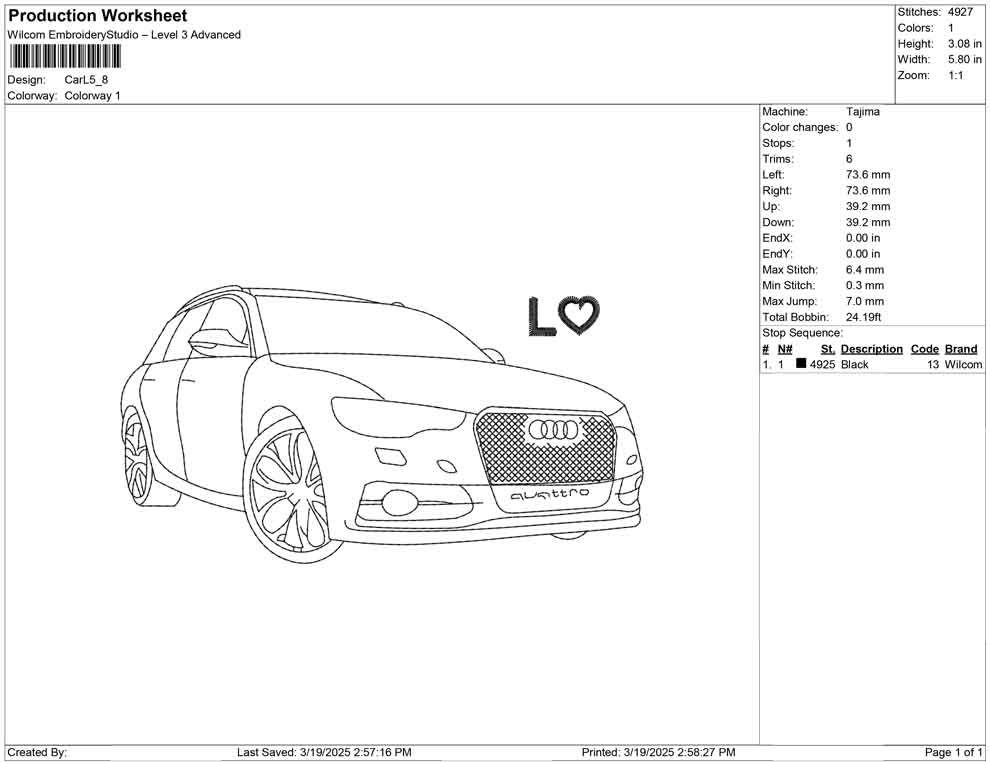
Task: Click the Stop Sequence label
Action: point(802,333)
